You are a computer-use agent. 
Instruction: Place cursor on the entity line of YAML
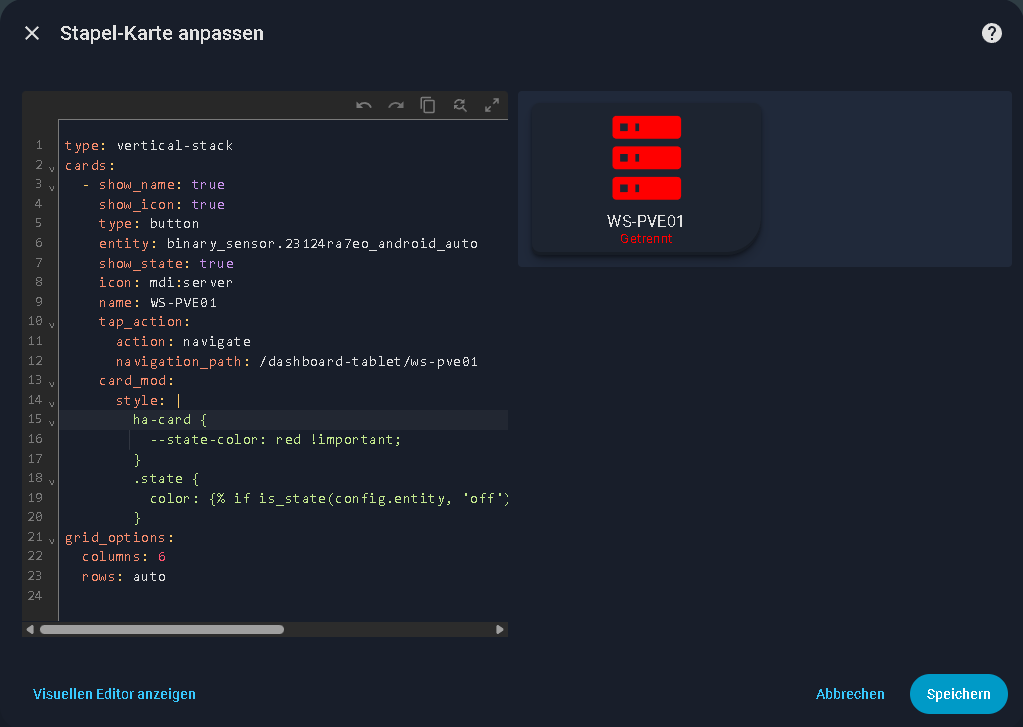point(300,243)
